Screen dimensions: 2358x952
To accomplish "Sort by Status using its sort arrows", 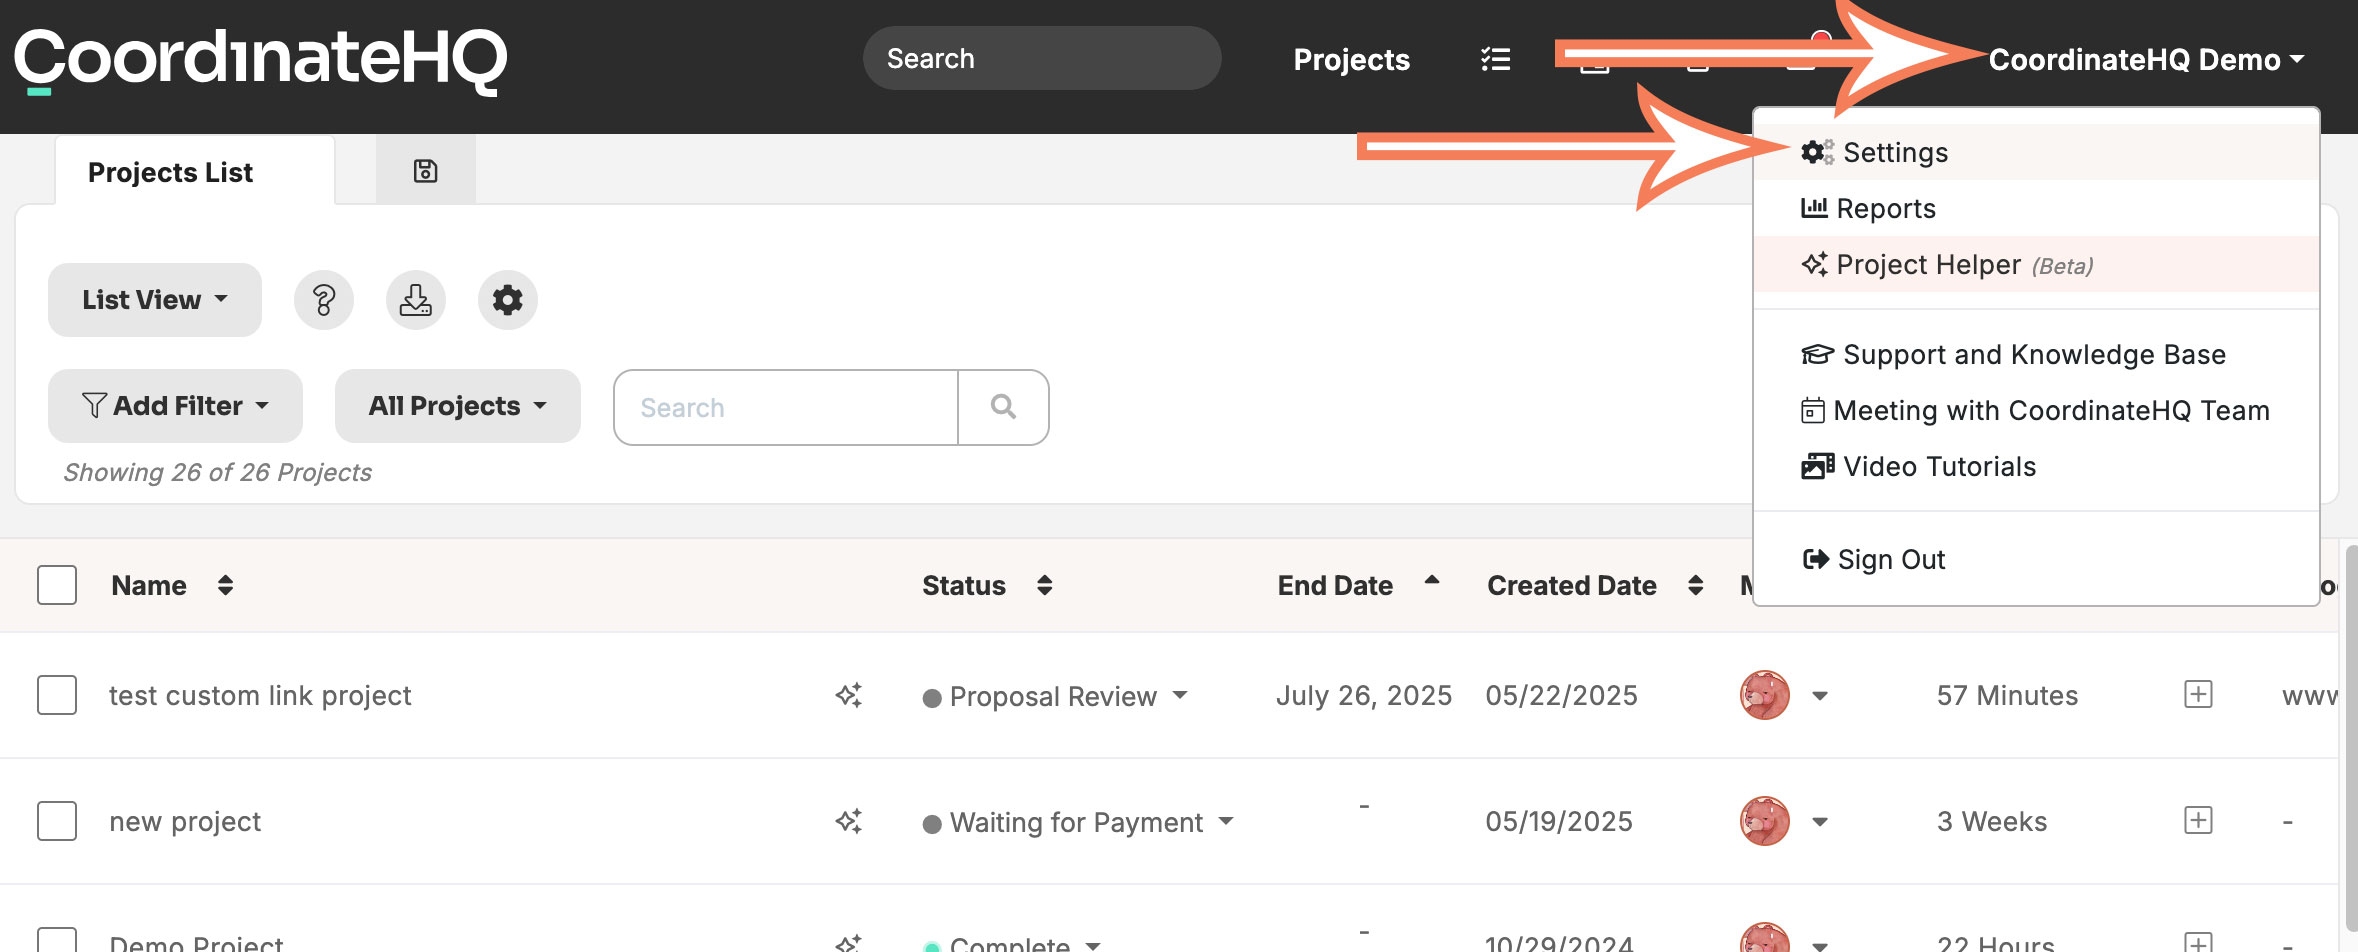I will pyautogui.click(x=1045, y=585).
